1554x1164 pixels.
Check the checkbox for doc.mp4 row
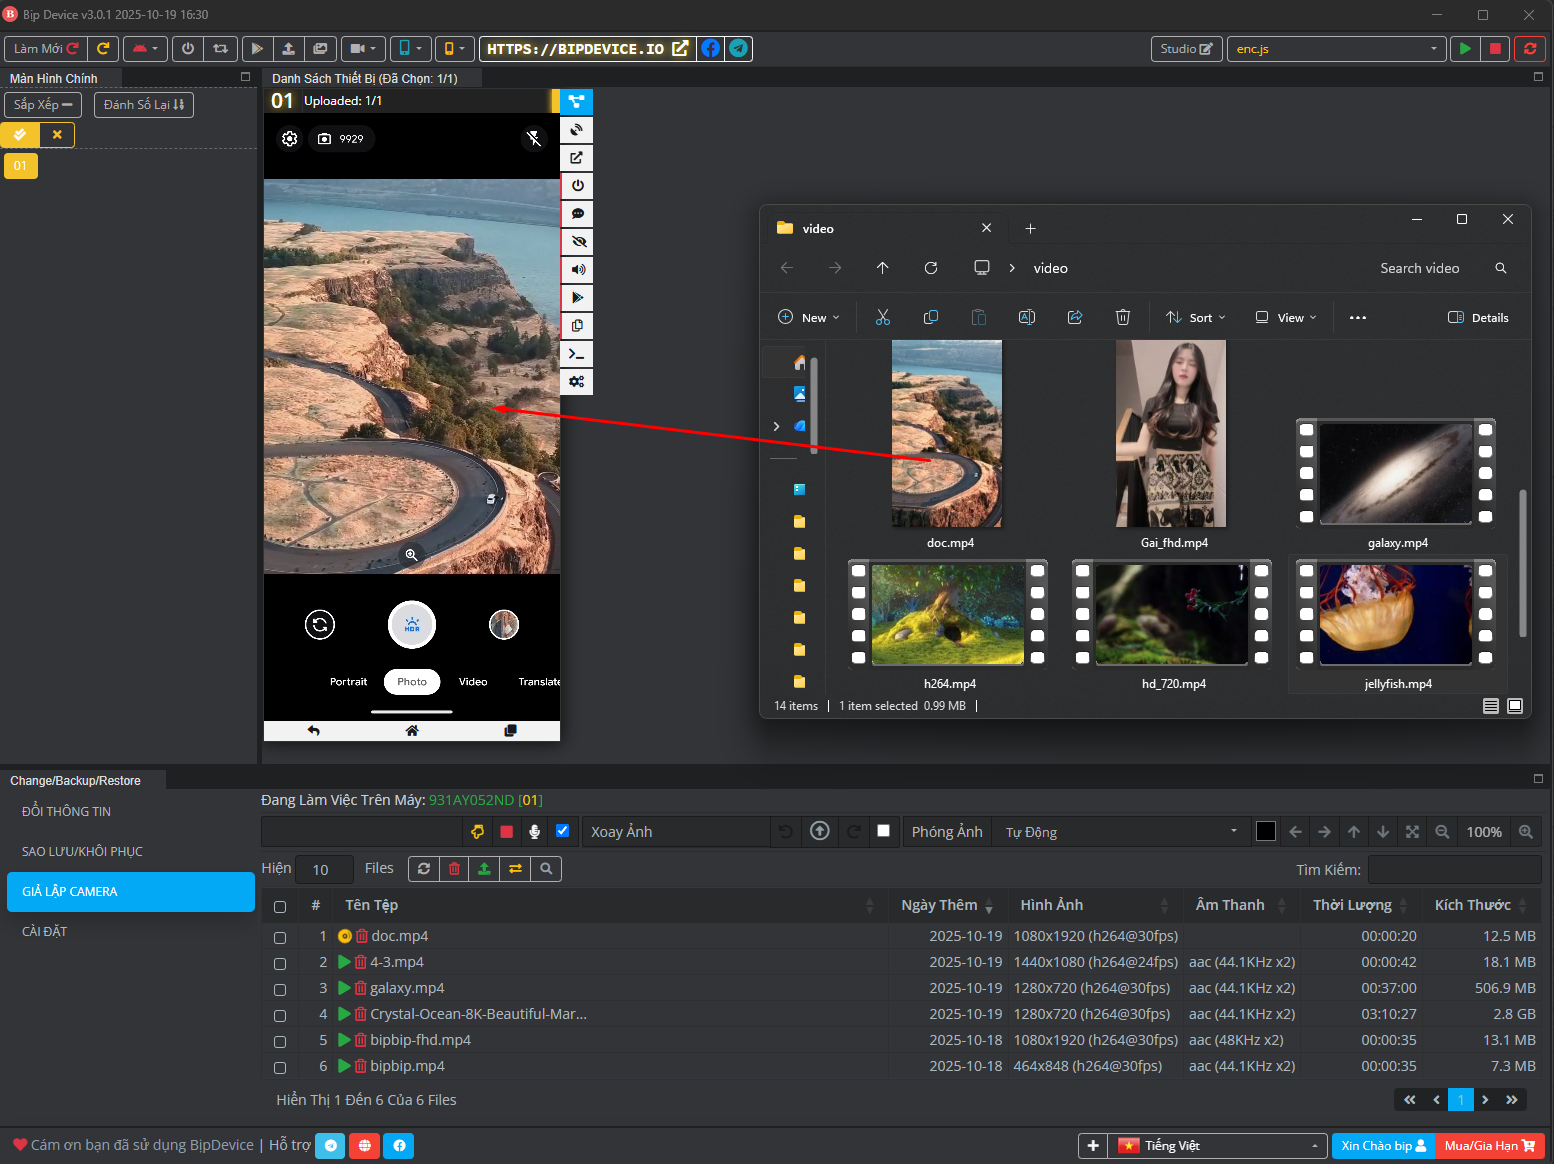(280, 937)
